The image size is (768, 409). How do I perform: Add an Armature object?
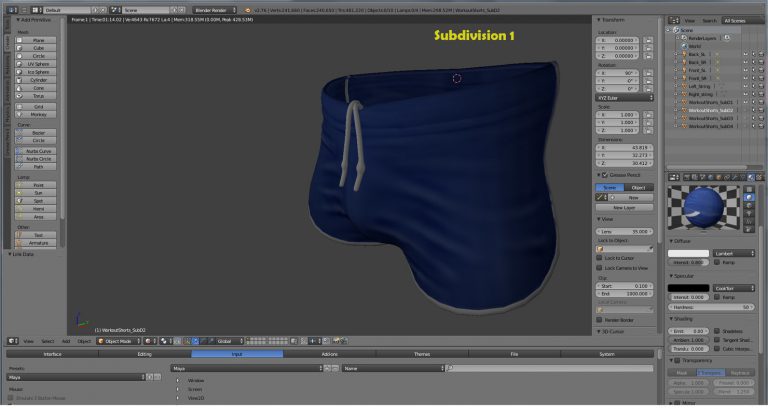pyautogui.click(x=38, y=242)
